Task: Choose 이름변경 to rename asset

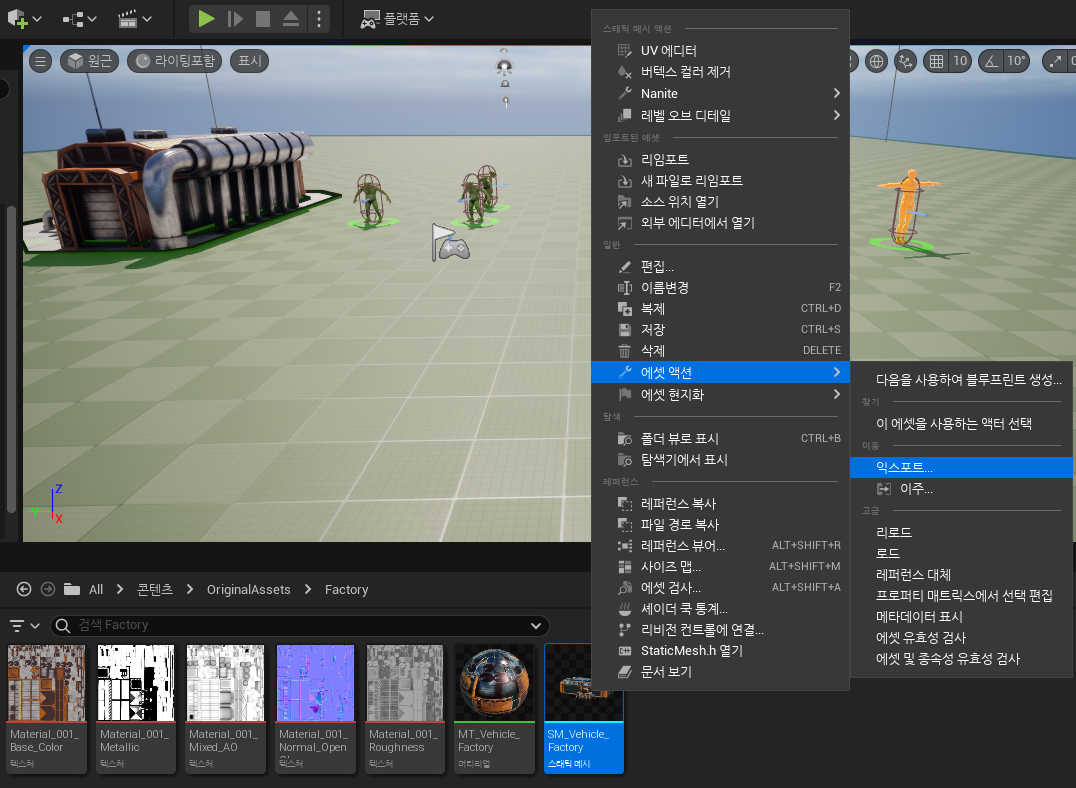Action: coord(721,288)
